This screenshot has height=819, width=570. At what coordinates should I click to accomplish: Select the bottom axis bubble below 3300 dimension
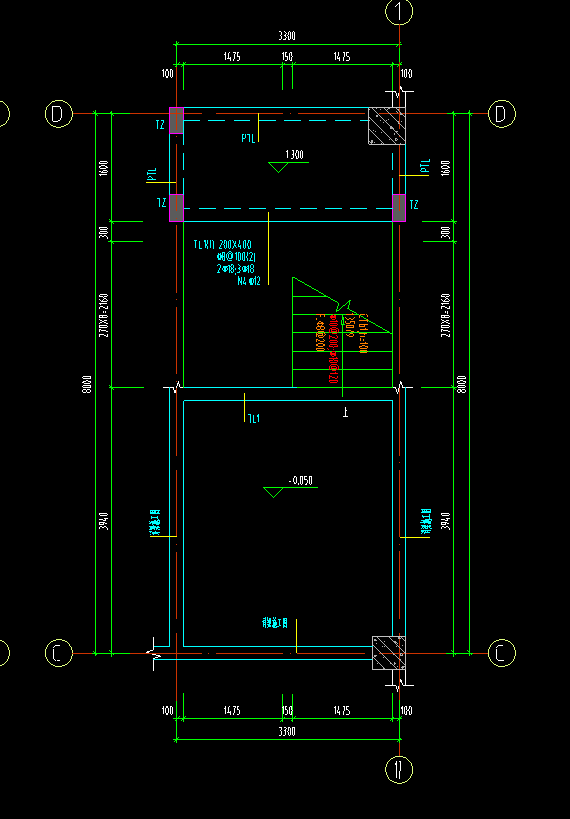(x=399, y=769)
